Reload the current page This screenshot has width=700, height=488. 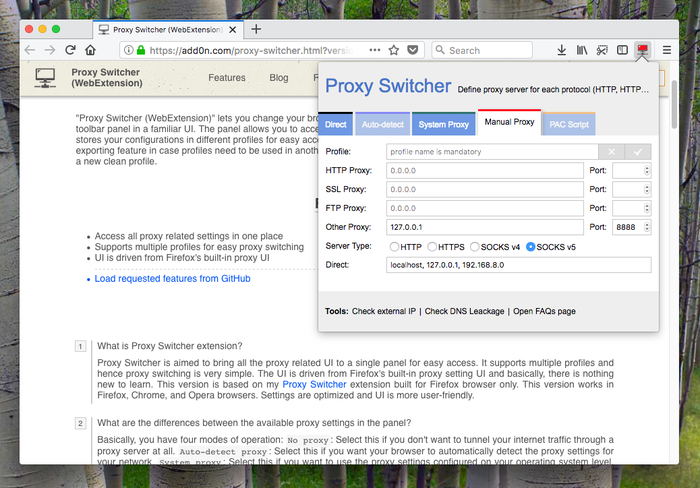point(70,50)
